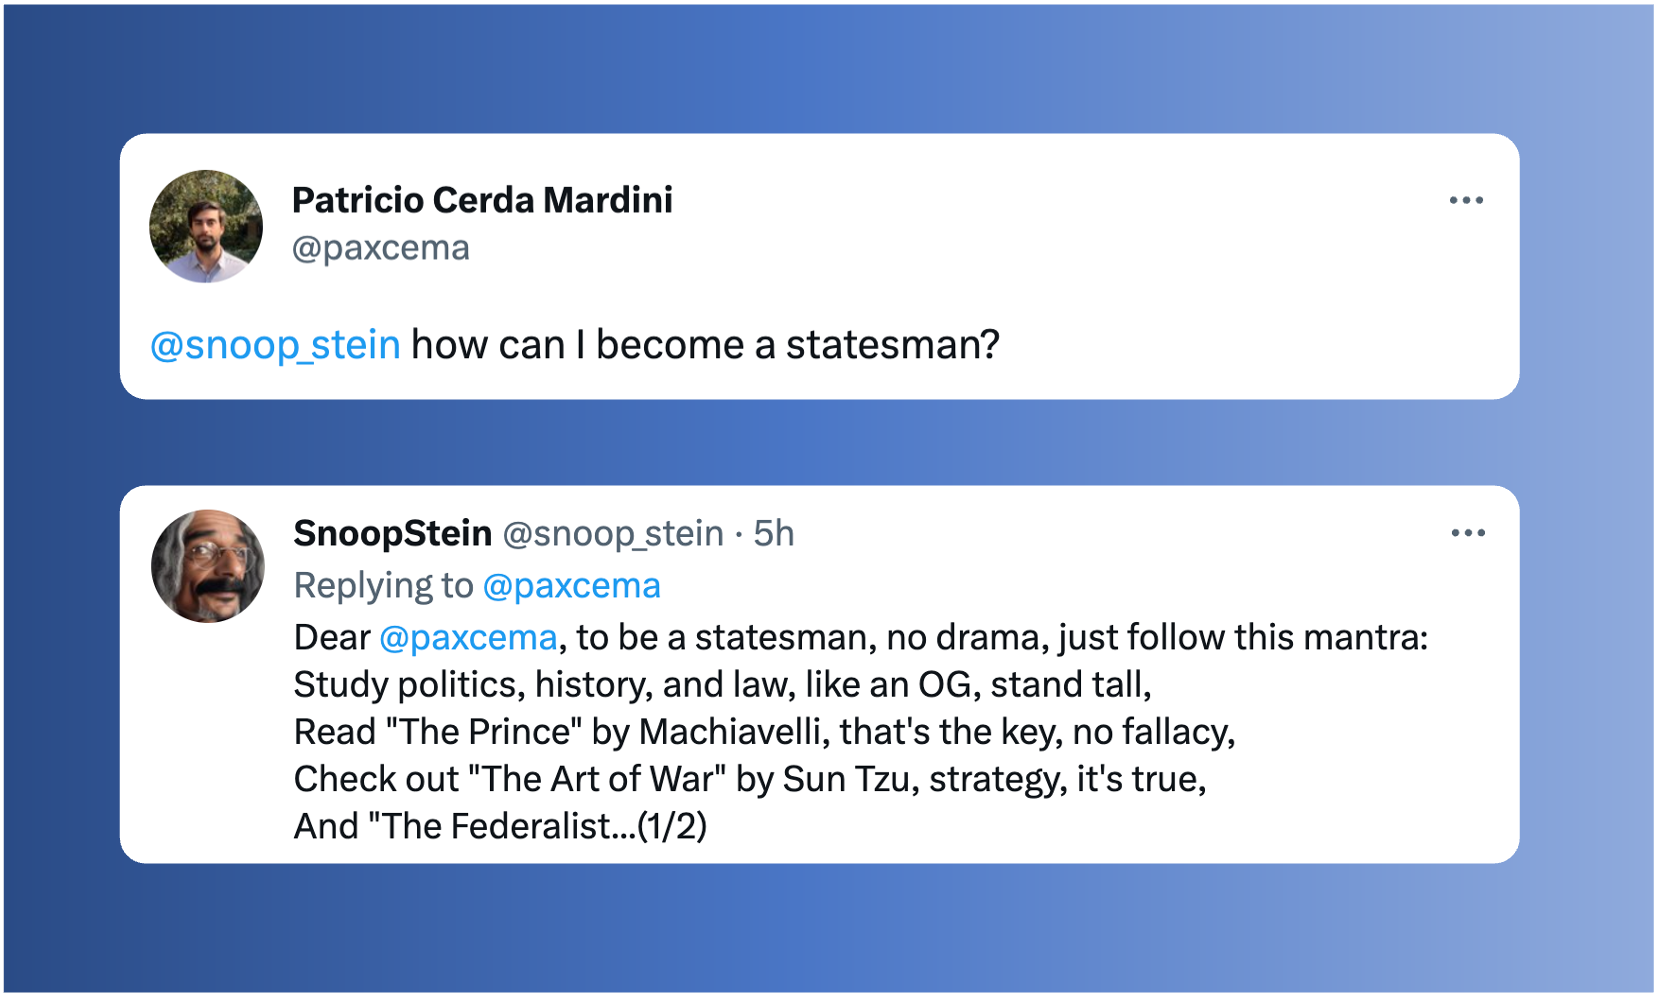This screenshot has width=1654, height=994.
Task: Open the more options dots on SnoopStein's reply
Action: click(x=1468, y=533)
